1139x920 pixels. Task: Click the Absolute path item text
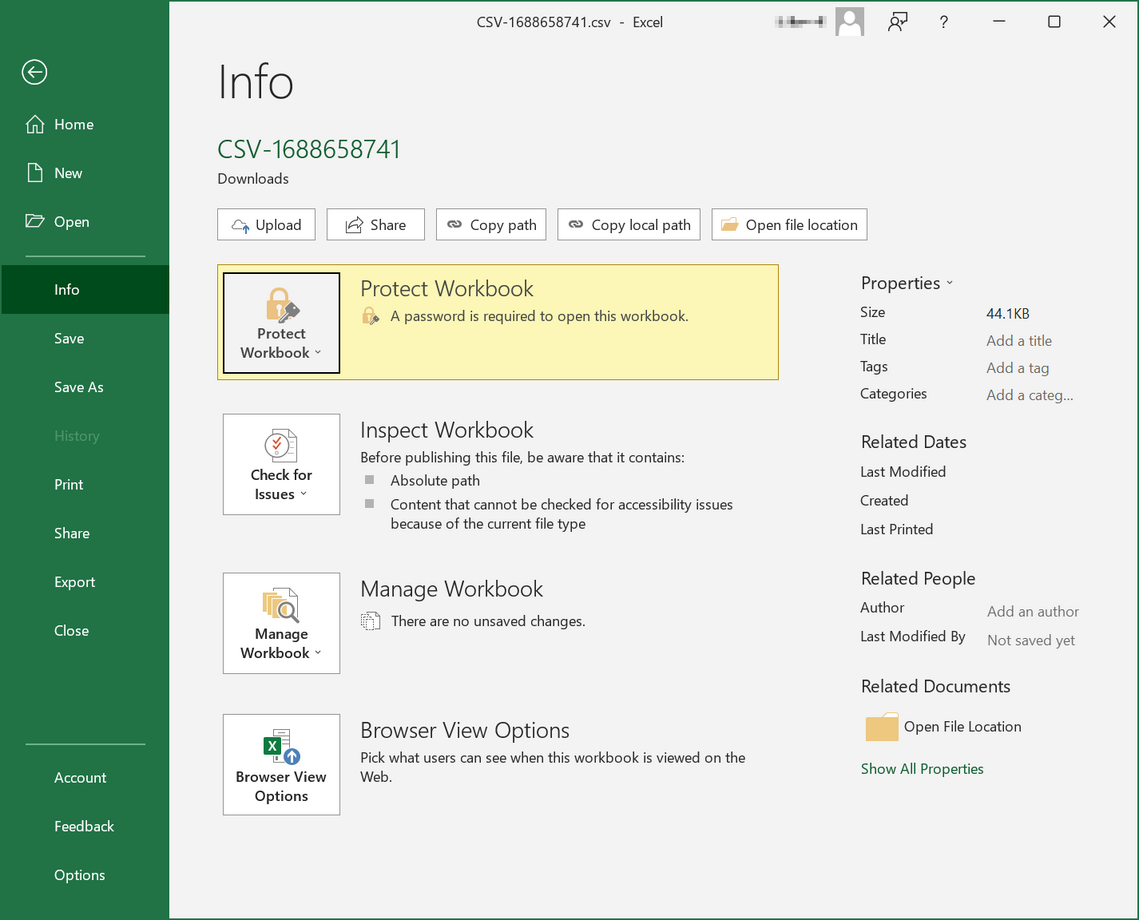[x=435, y=481]
